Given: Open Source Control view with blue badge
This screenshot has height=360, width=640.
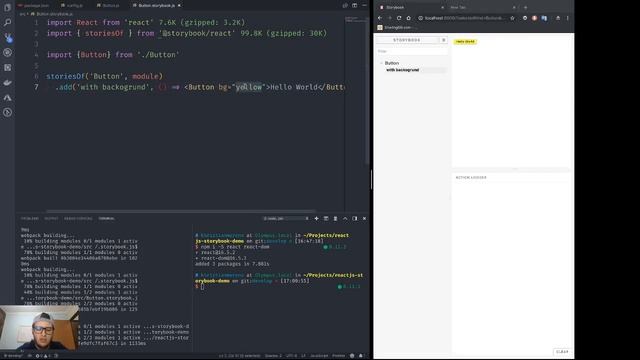Looking at the screenshot, I should [x=7, y=38].
